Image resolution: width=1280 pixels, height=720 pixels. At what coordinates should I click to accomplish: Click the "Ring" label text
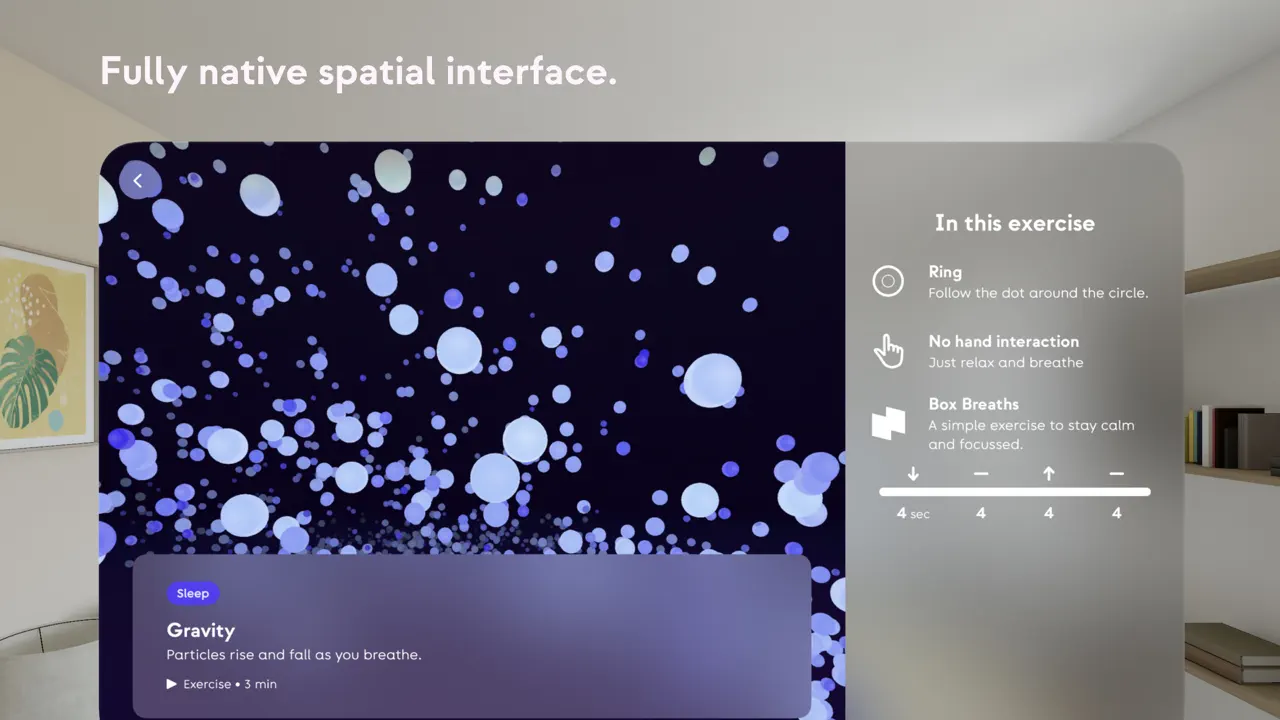click(945, 272)
